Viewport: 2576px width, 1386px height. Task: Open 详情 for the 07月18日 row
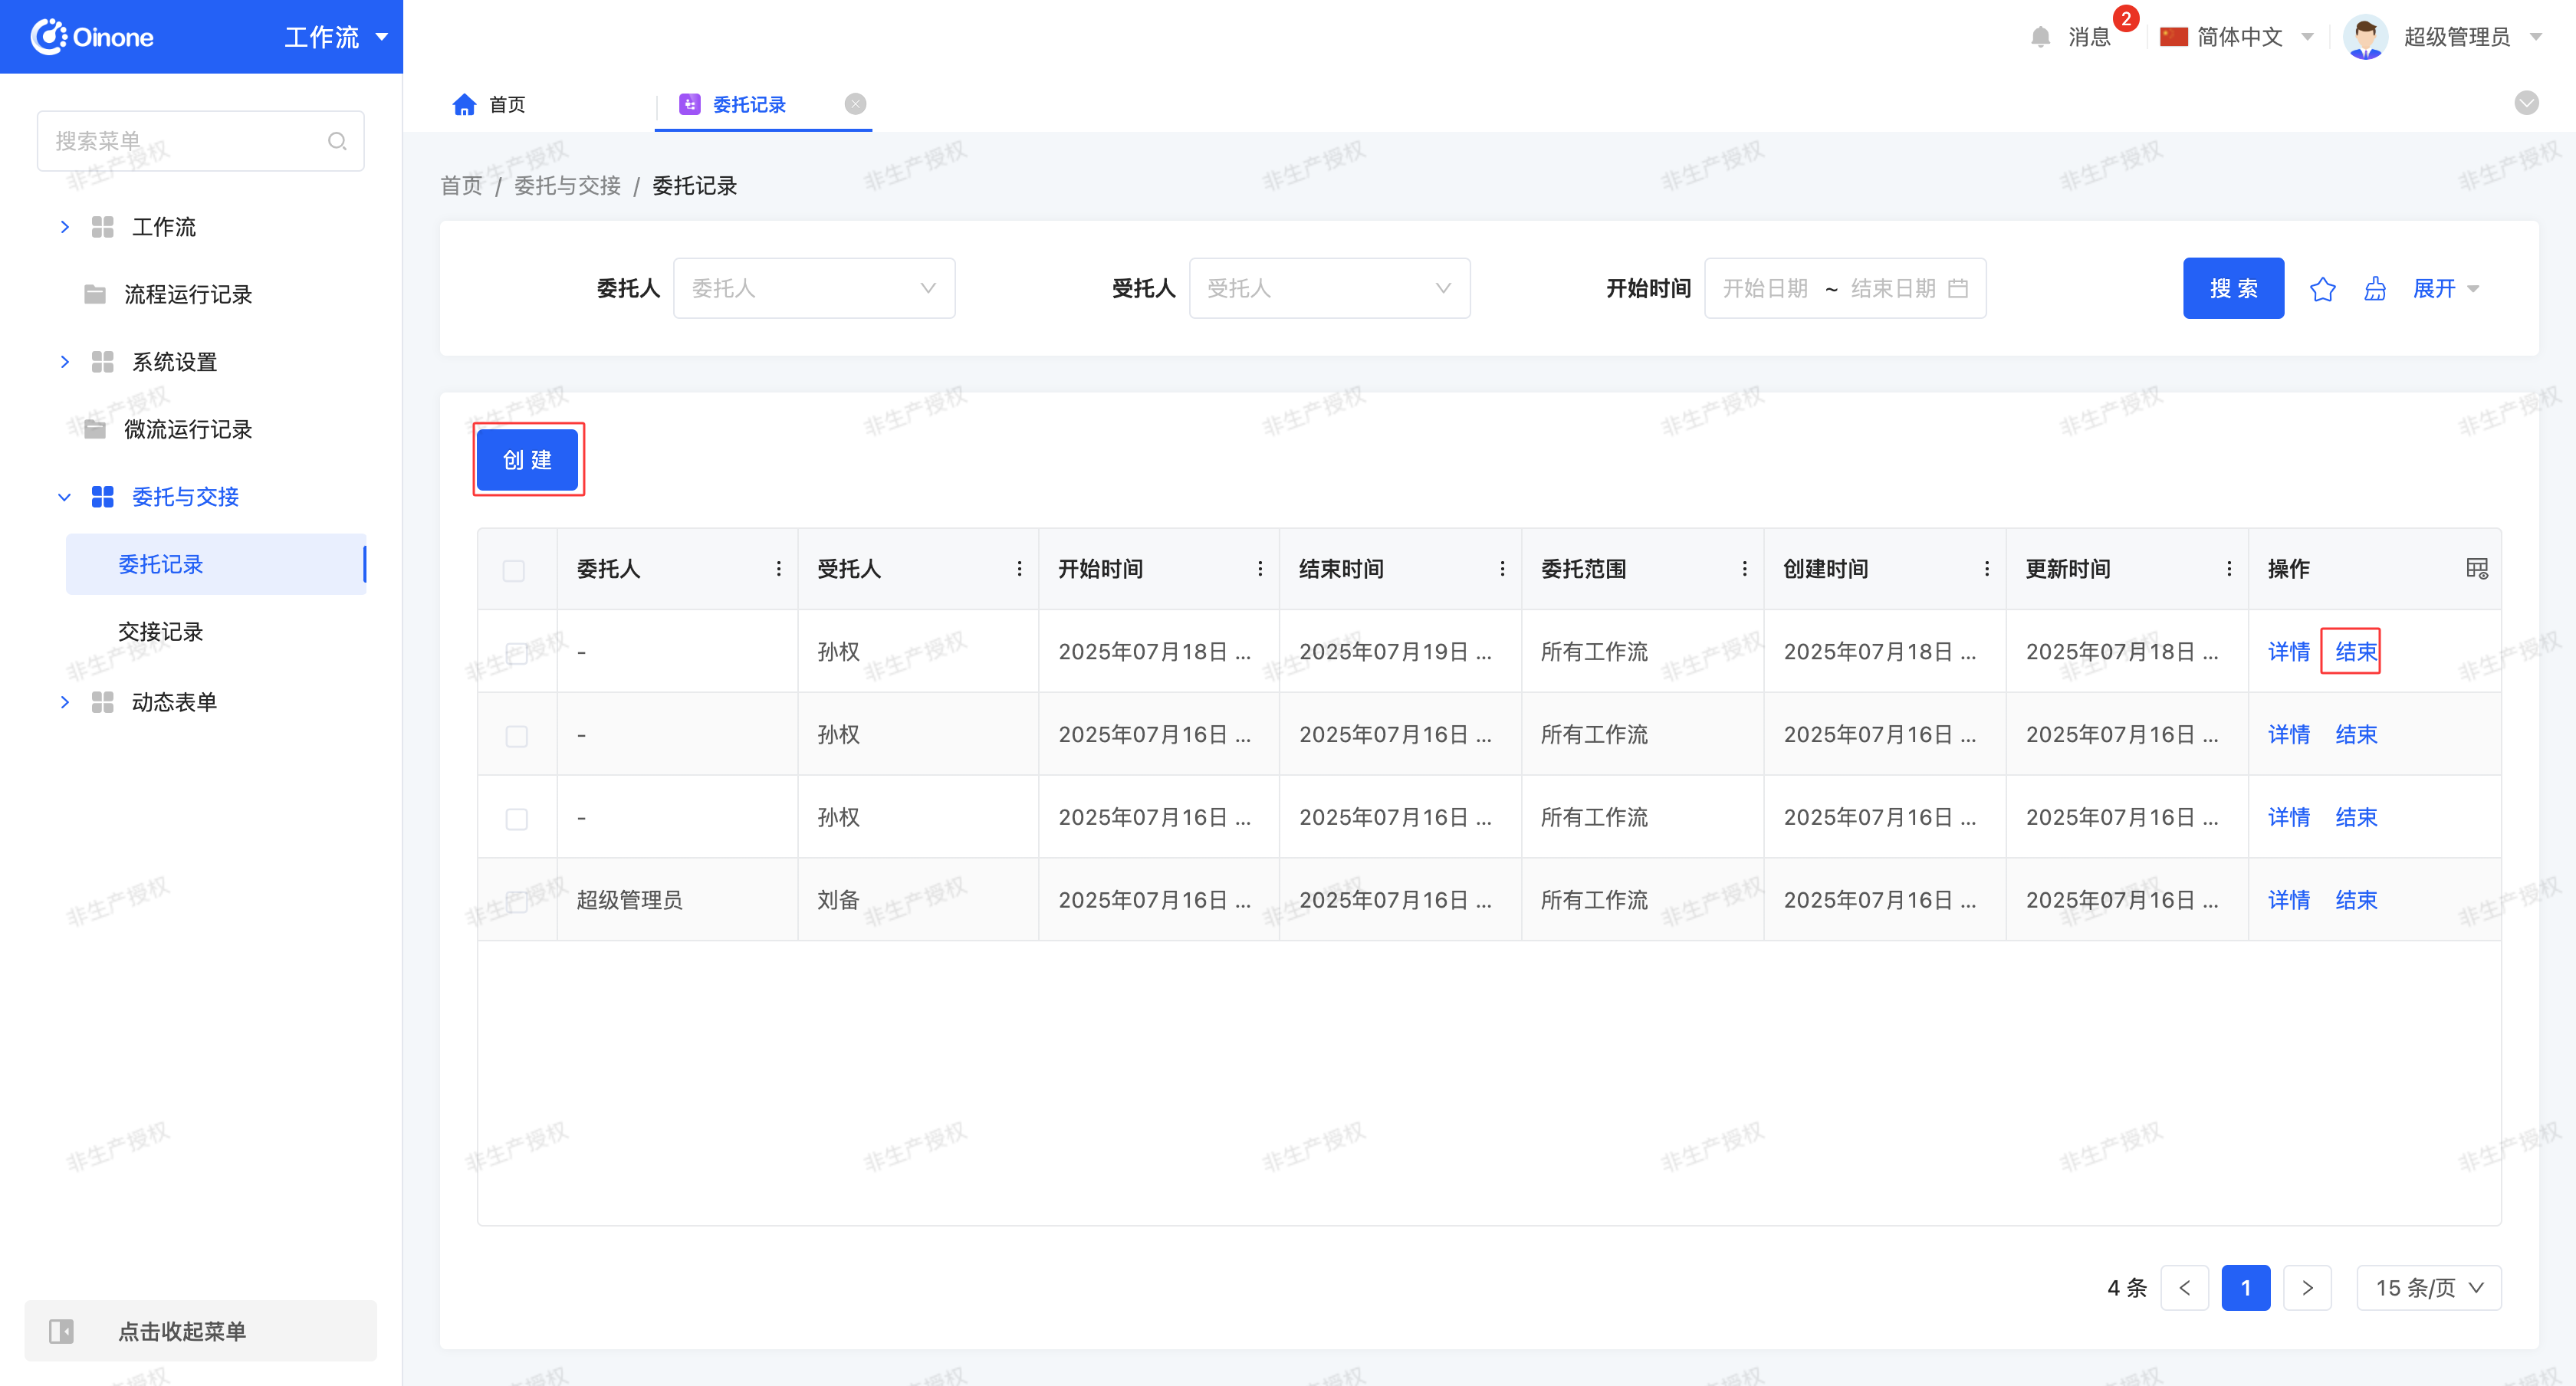tap(2289, 652)
